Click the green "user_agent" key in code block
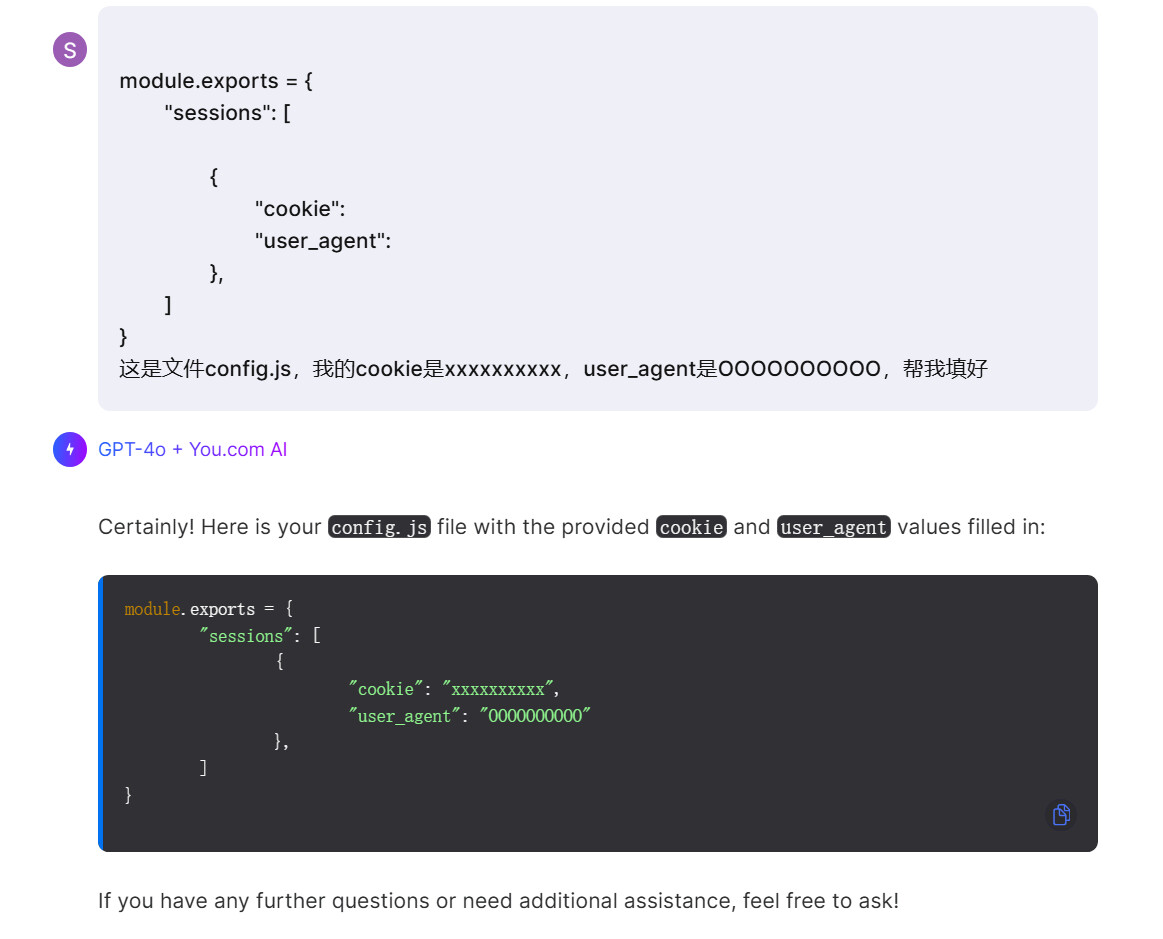 pyautogui.click(x=404, y=716)
